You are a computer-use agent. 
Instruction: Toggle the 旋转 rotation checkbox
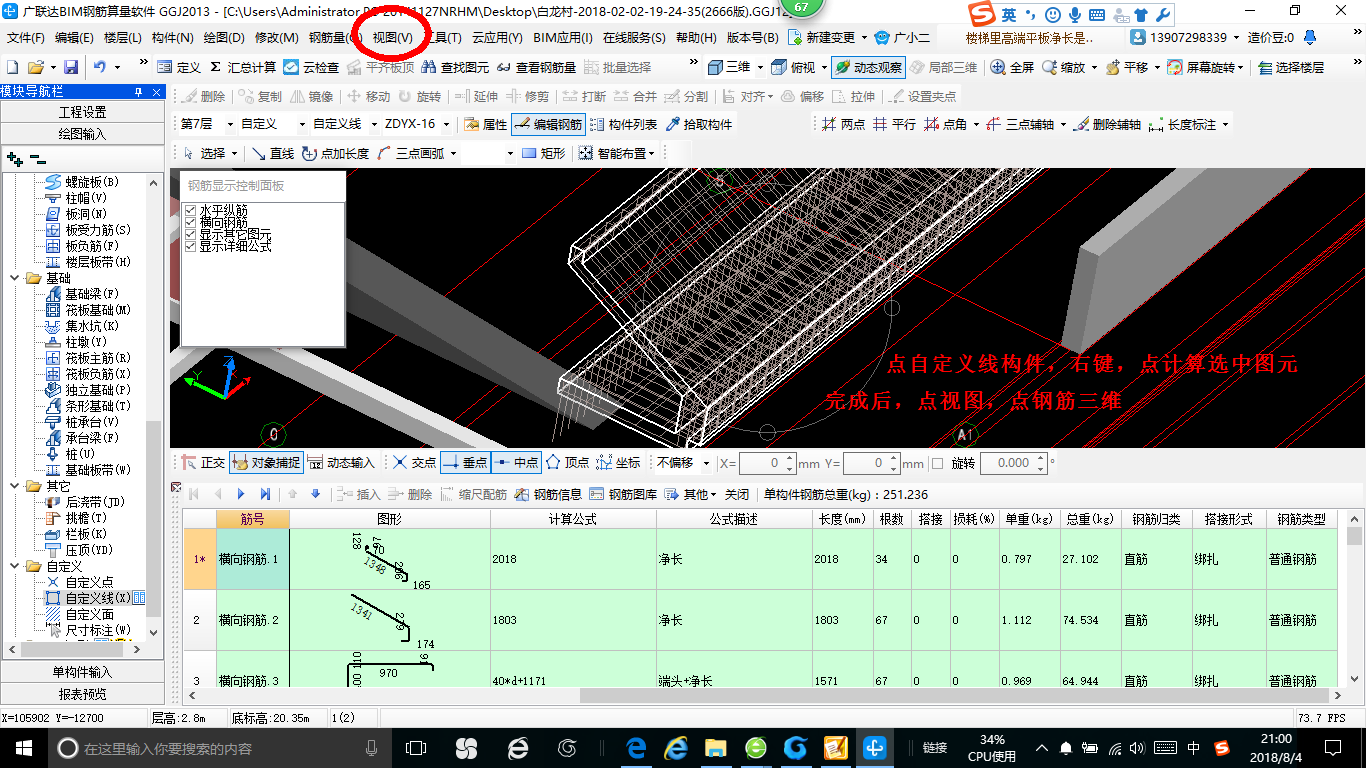click(x=937, y=463)
